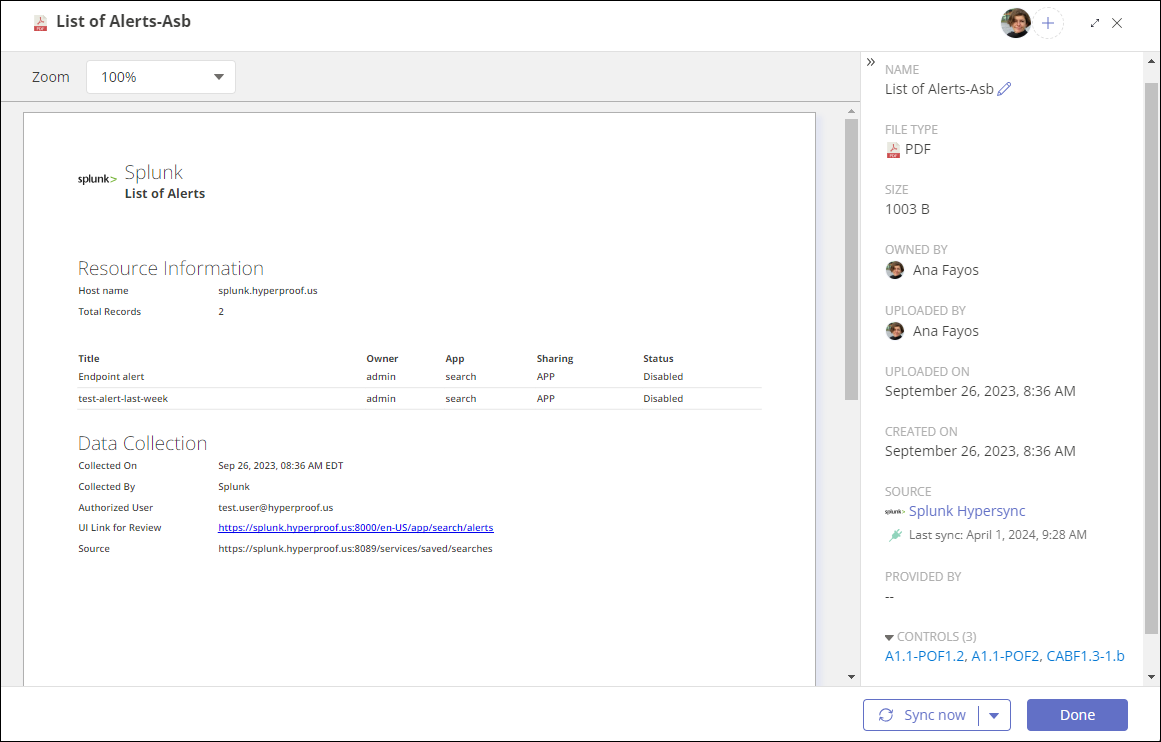Click the Disabled status of Endpoint alert
Screen dimensions: 1161x742
663,377
